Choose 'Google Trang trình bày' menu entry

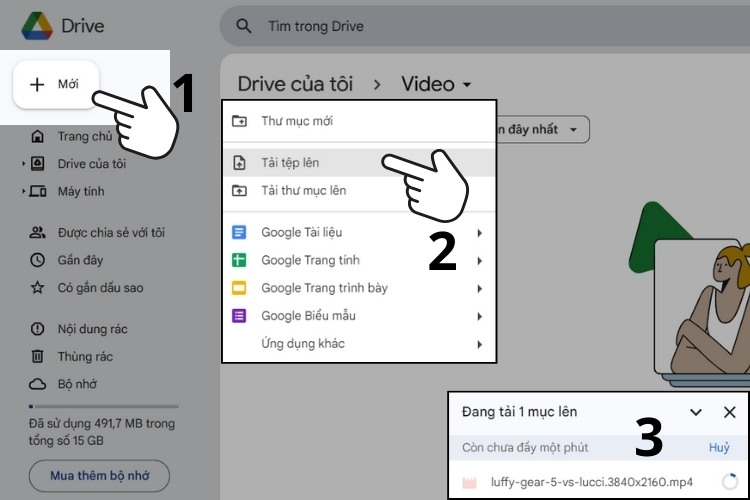pyautogui.click(x=359, y=288)
